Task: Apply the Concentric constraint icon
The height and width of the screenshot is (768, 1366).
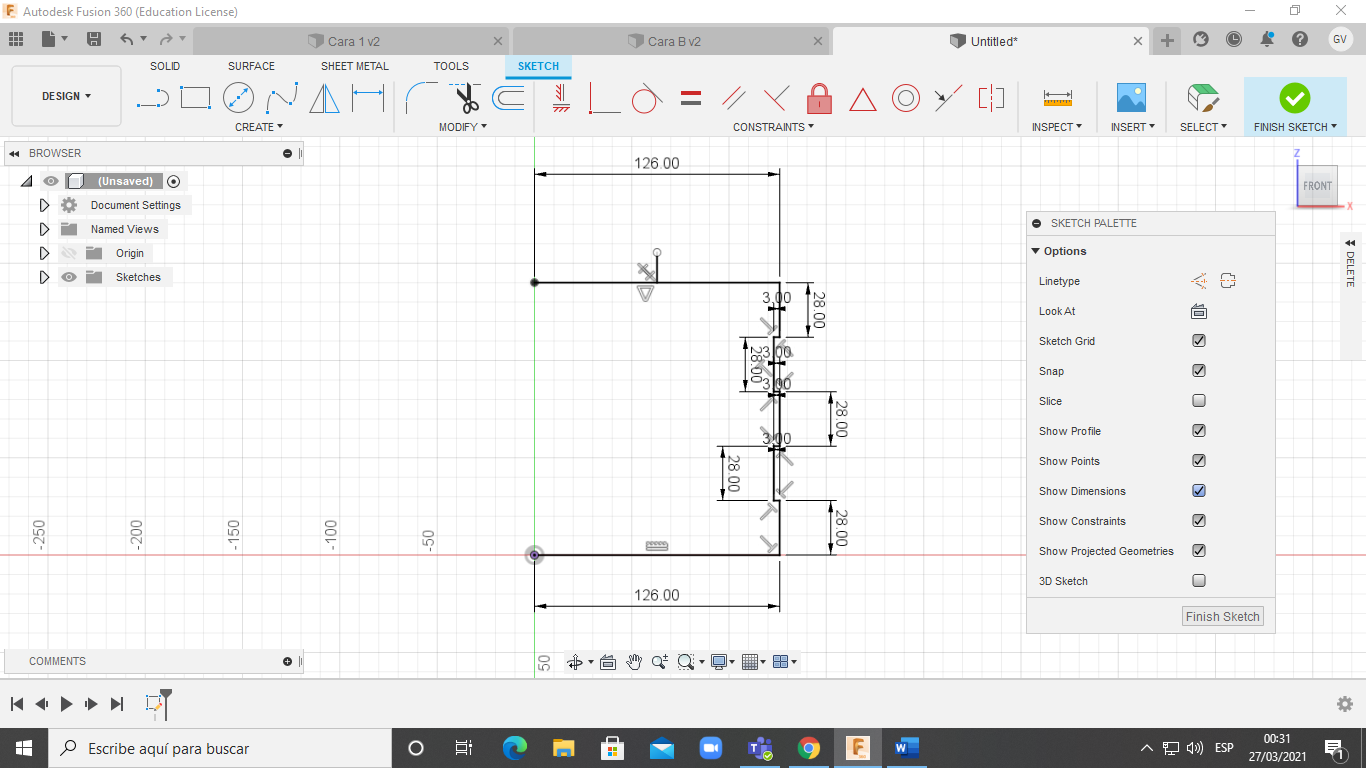Action: click(905, 98)
